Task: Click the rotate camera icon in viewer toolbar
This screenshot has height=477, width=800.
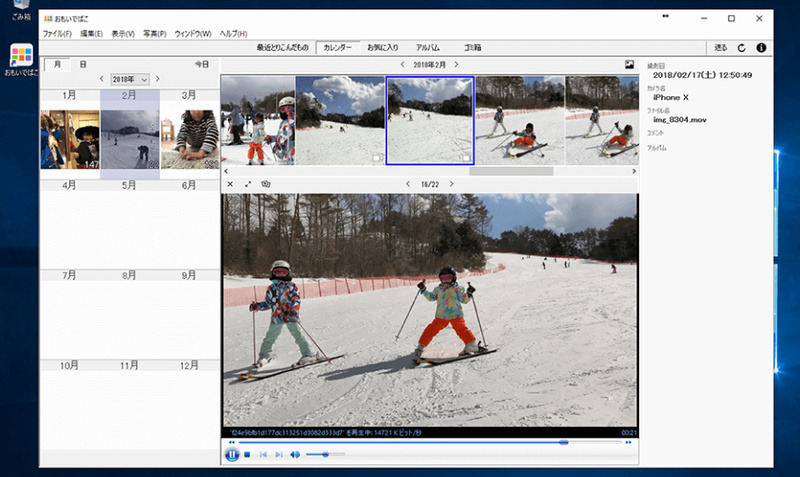Action: pyautogui.click(x=265, y=184)
